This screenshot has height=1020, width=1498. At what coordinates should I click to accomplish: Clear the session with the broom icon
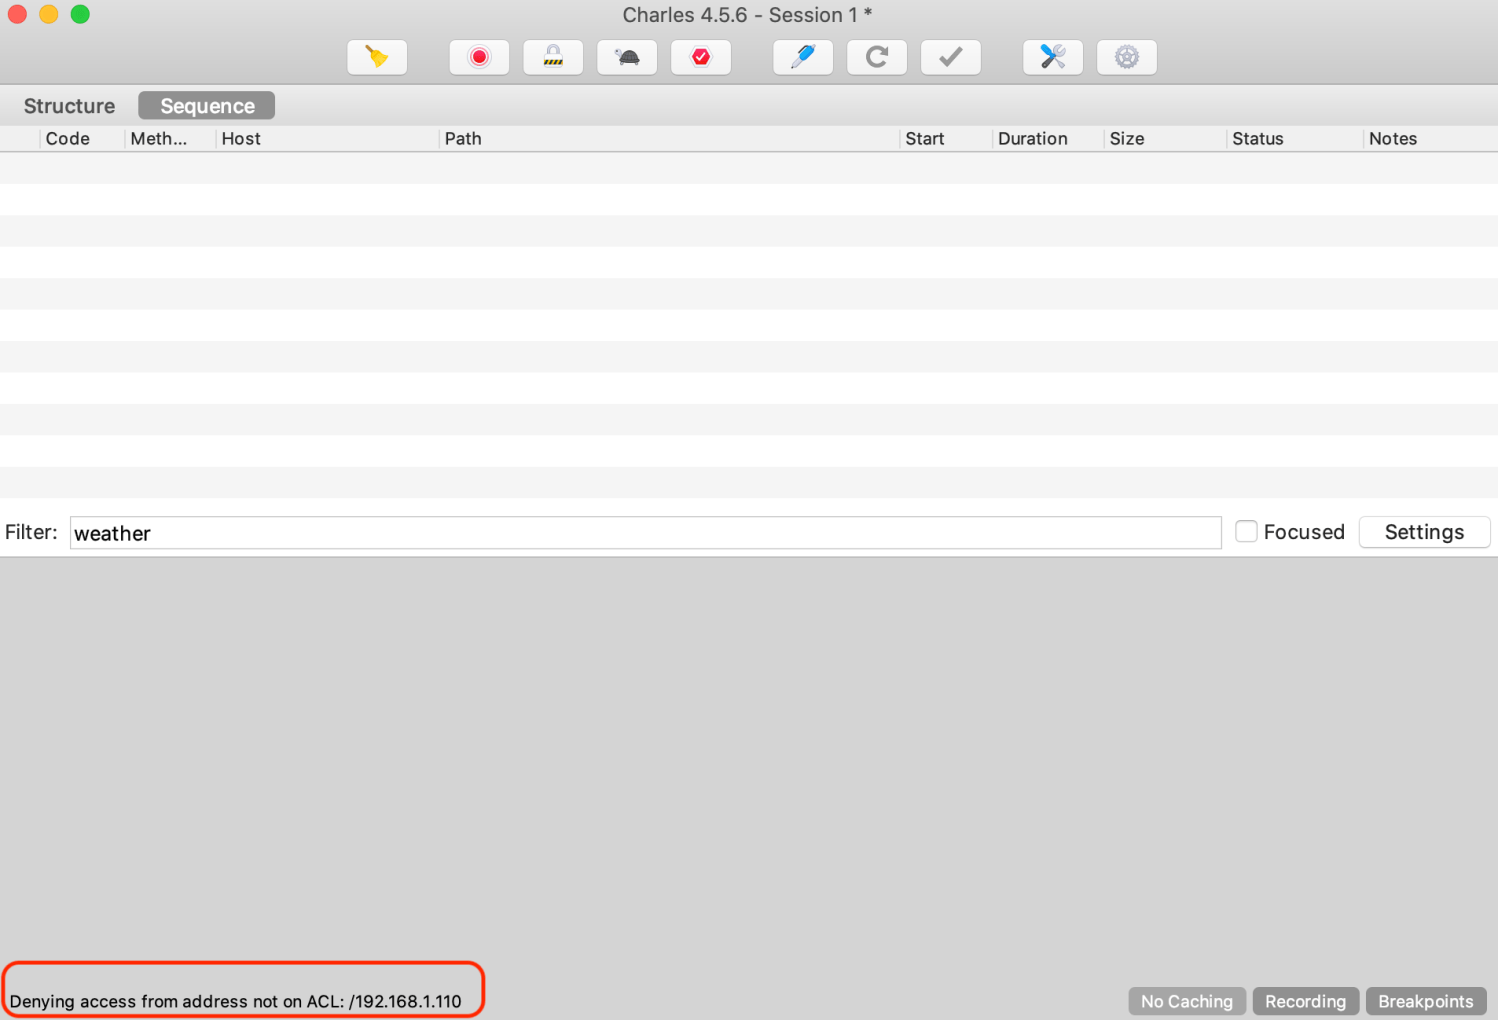(x=377, y=57)
